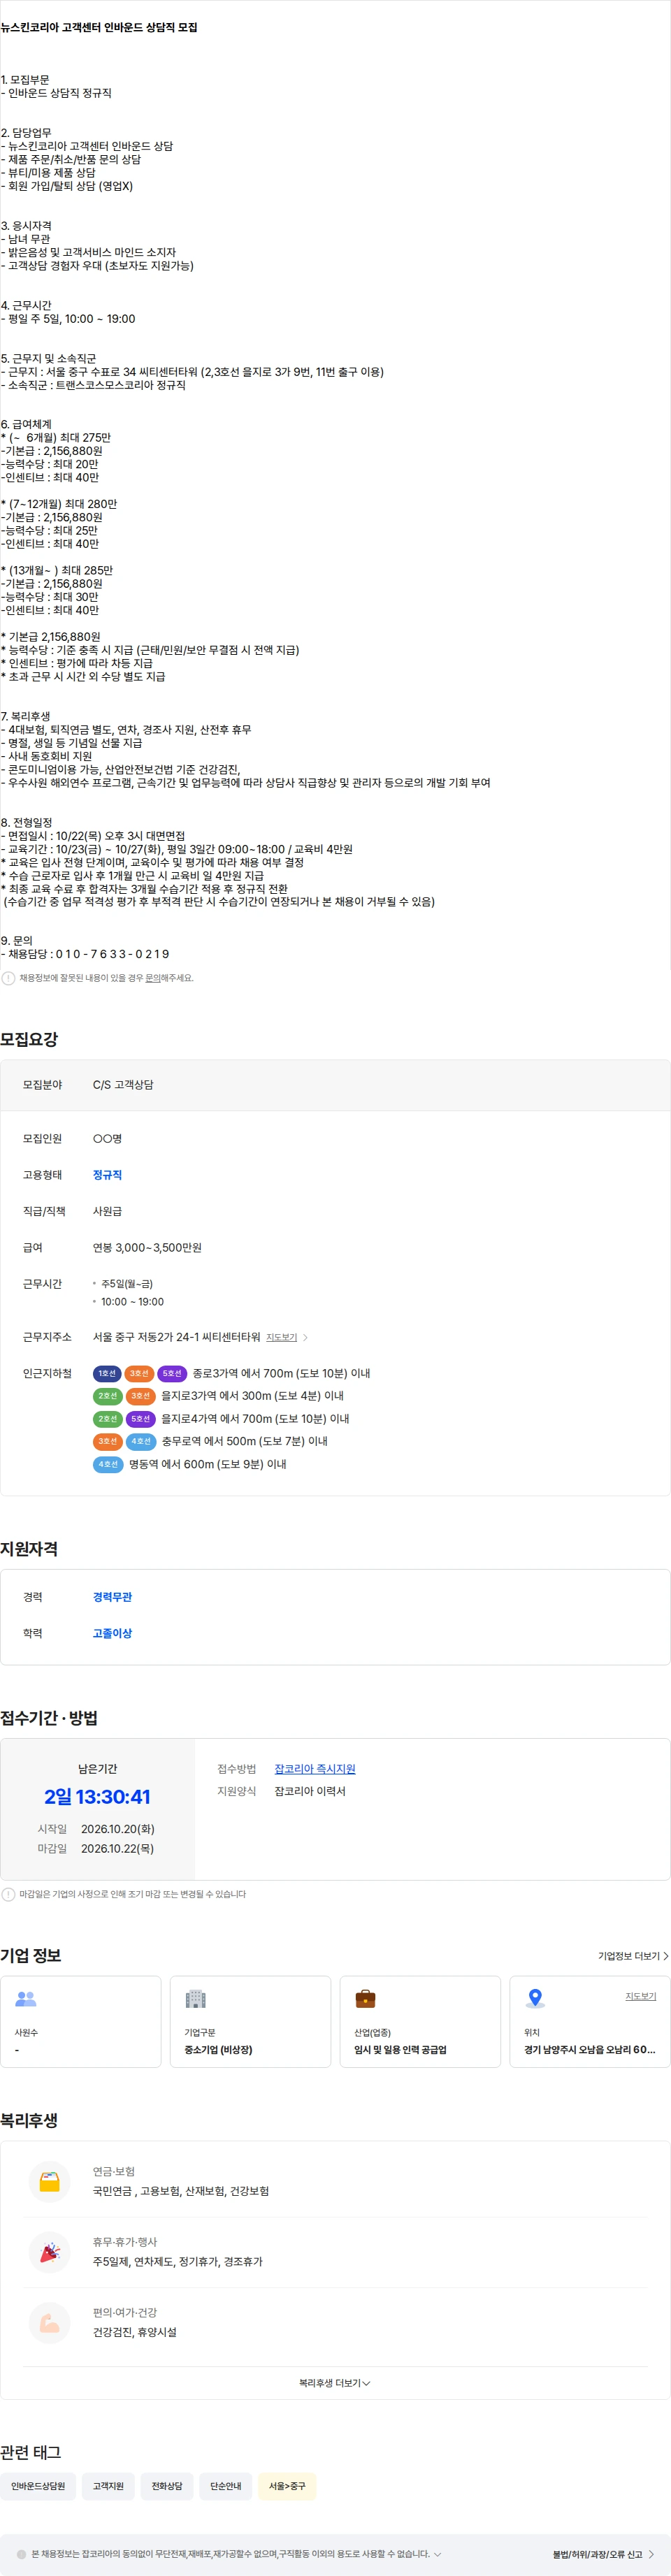This screenshot has width=671, height=2576.
Task: Click 주5일제, 연차제도, 정기휴가, 경조휴가 text
Action: (178, 2262)
